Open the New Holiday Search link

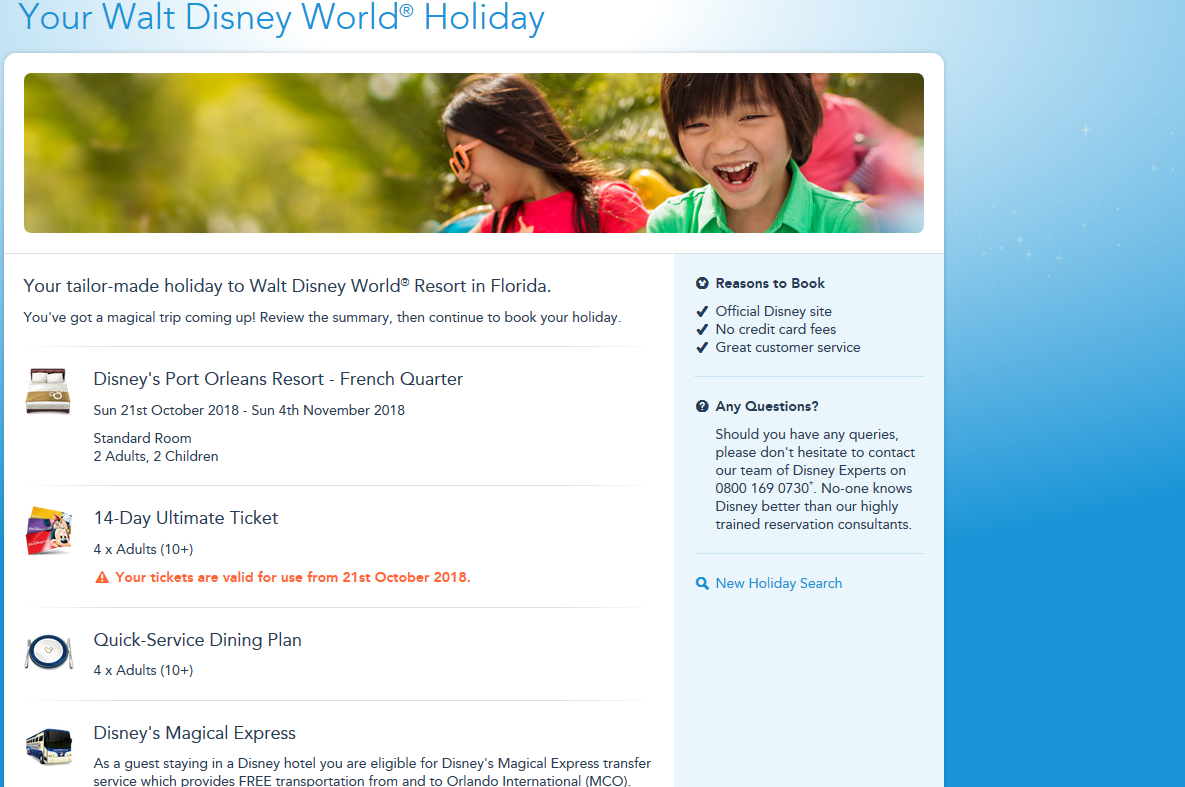point(778,584)
